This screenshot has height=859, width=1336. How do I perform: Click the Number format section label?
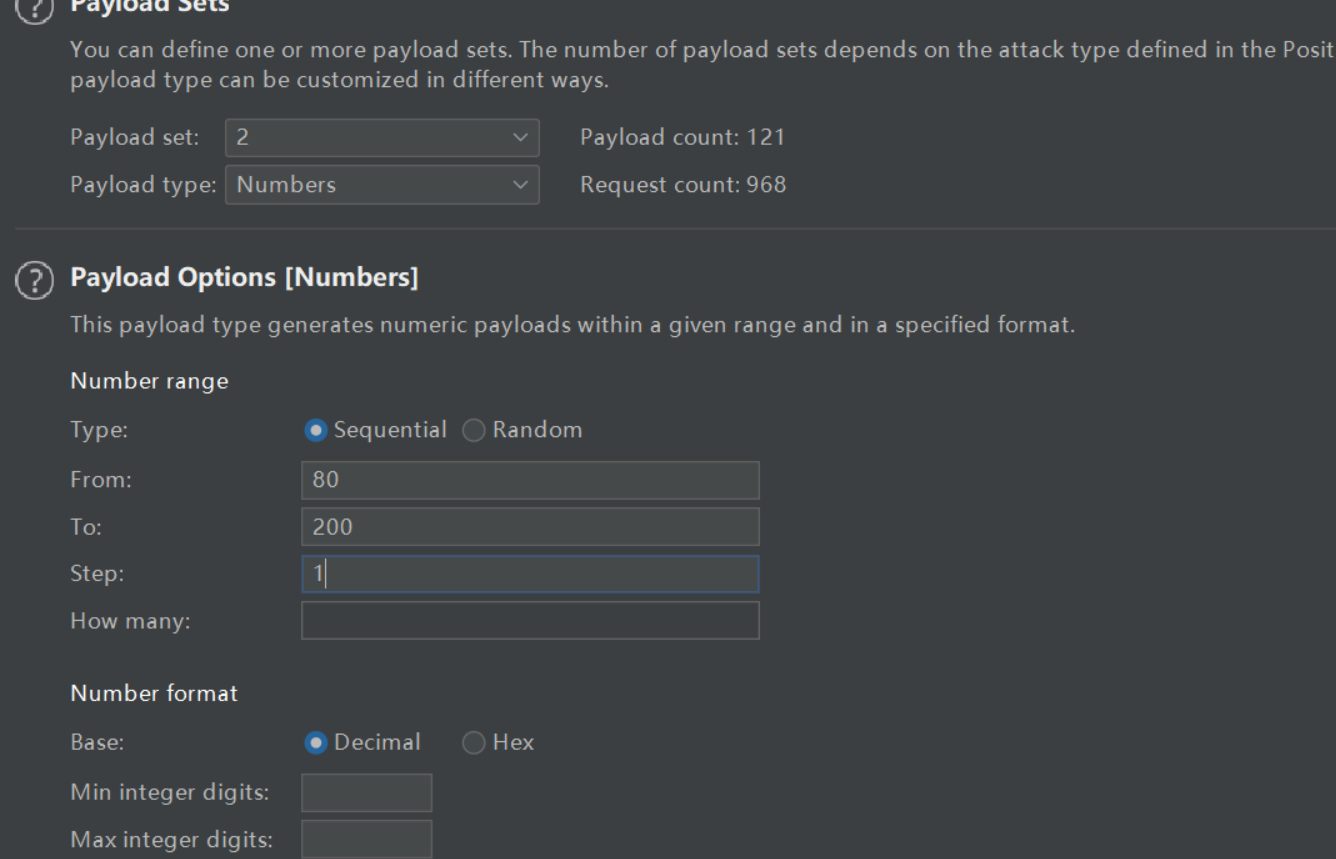click(154, 693)
